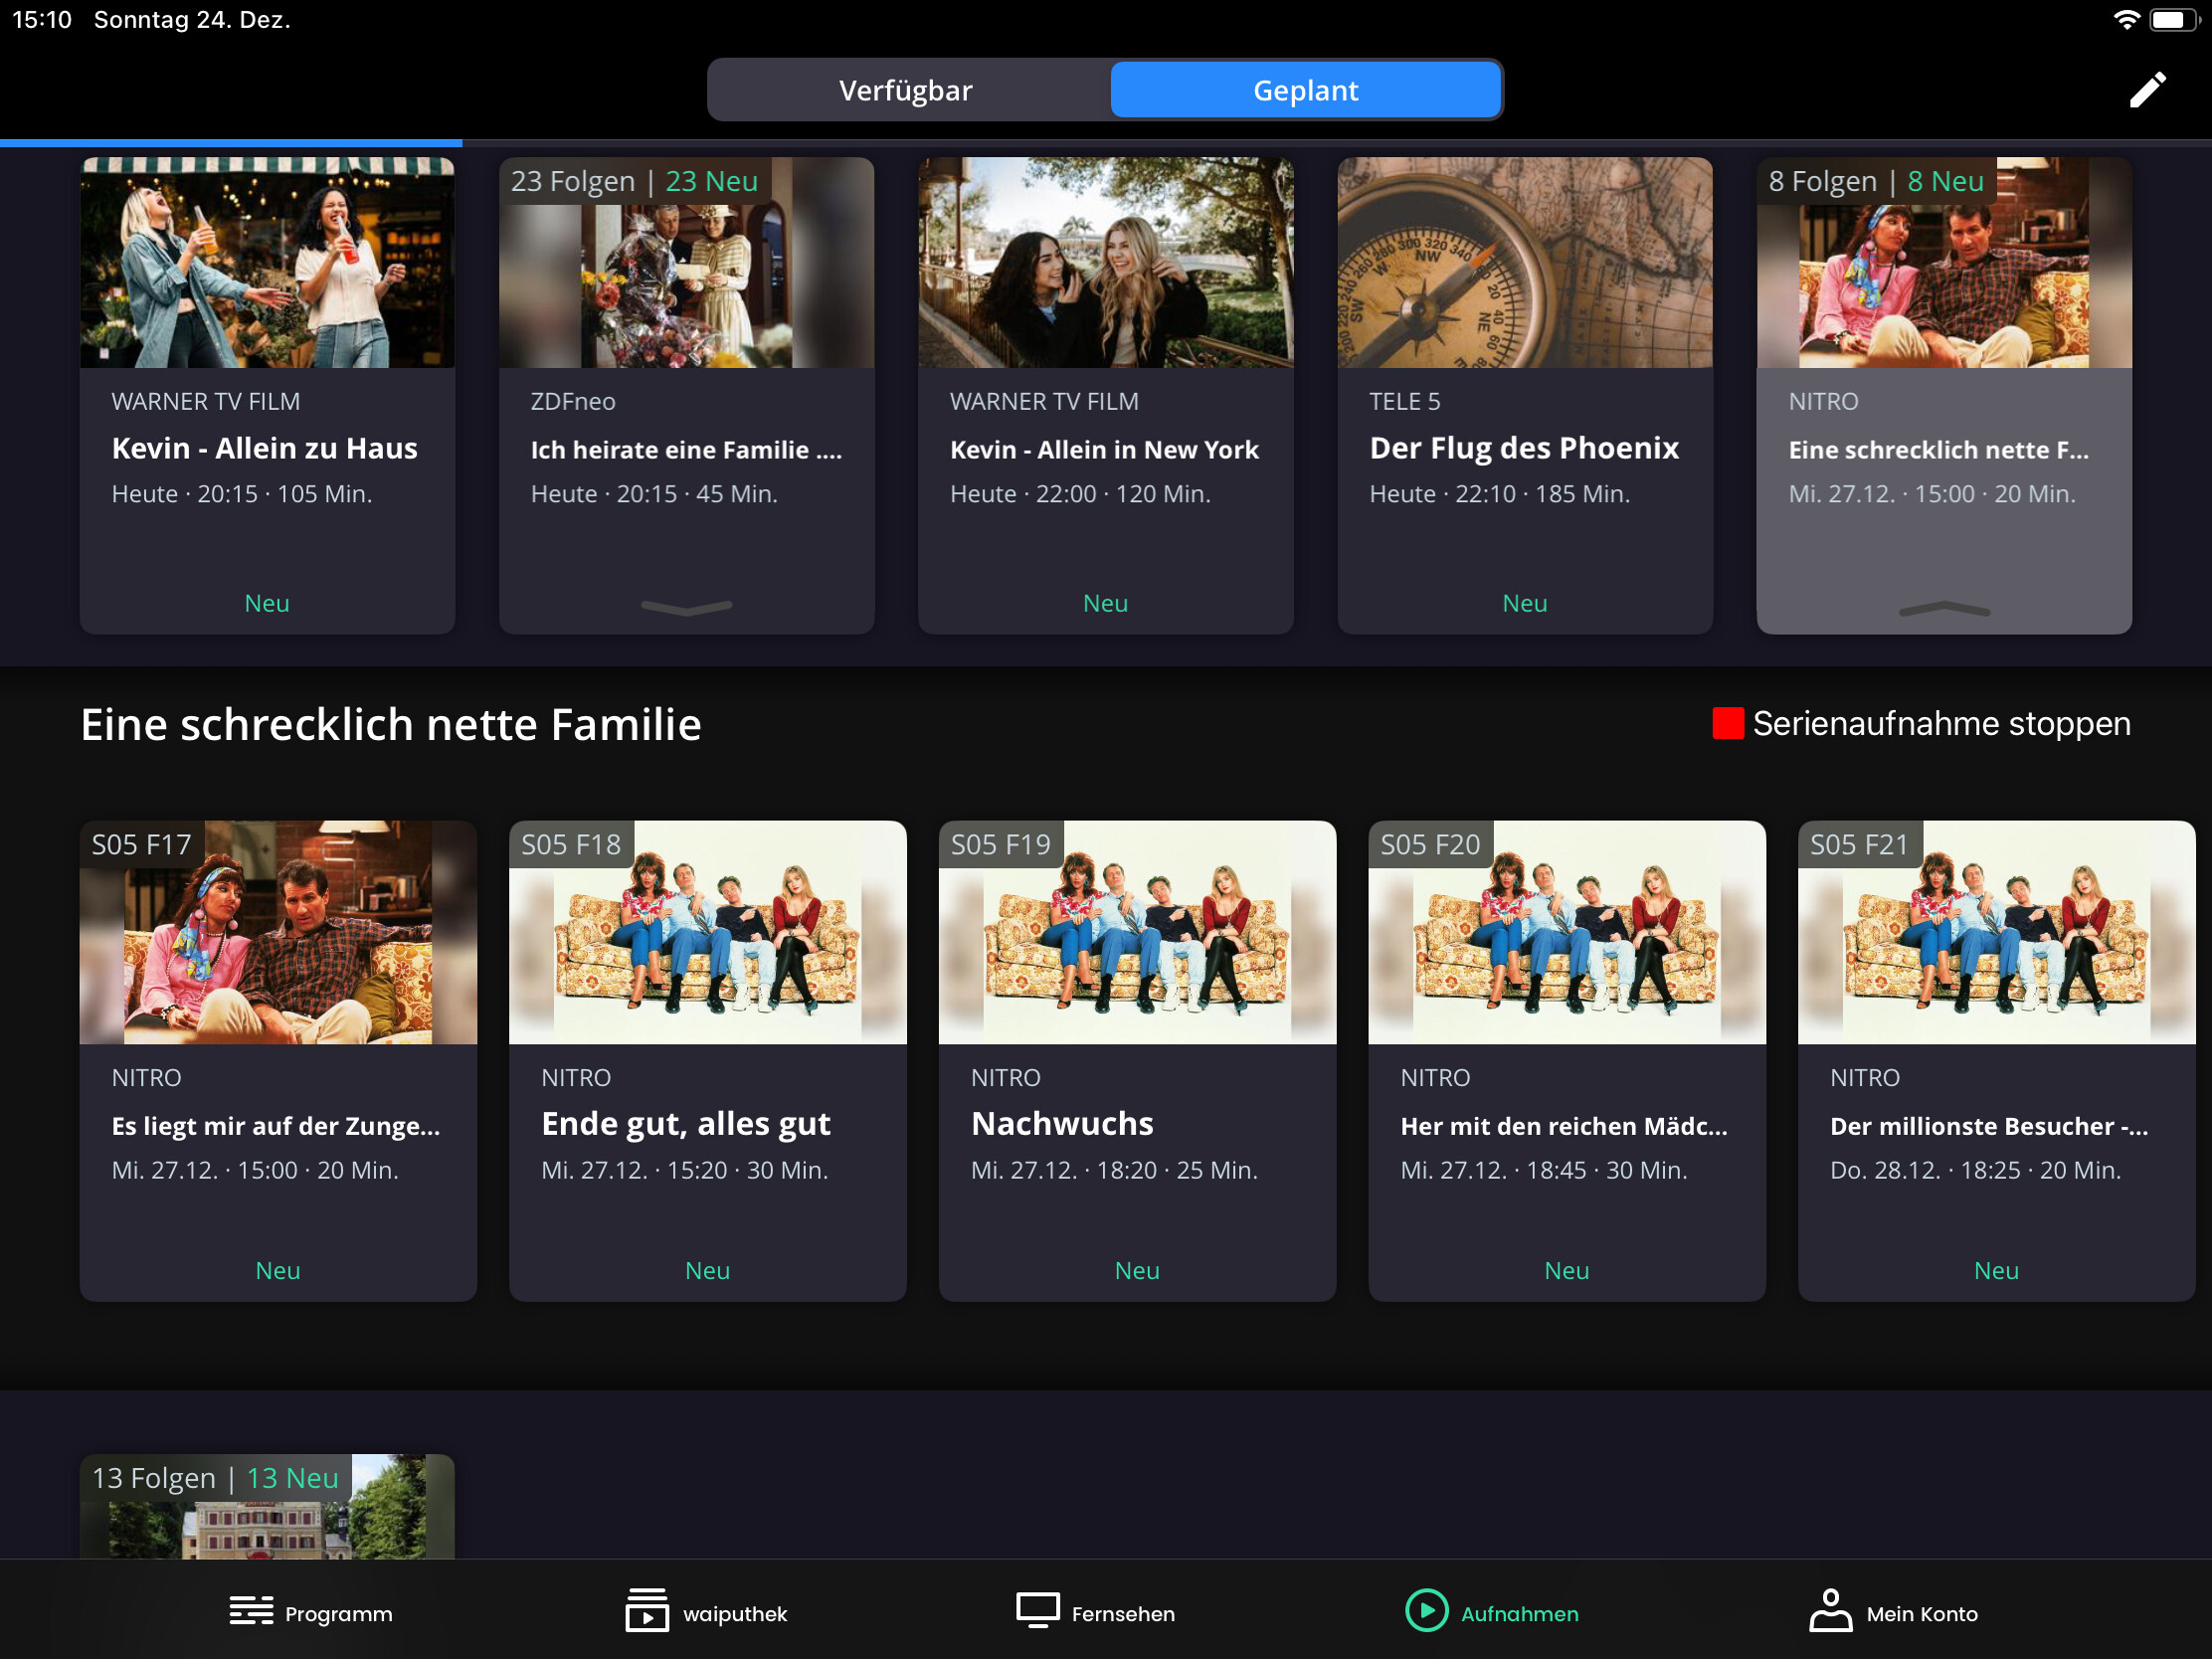Select title Der millionste Besucher

pos(1989,1126)
